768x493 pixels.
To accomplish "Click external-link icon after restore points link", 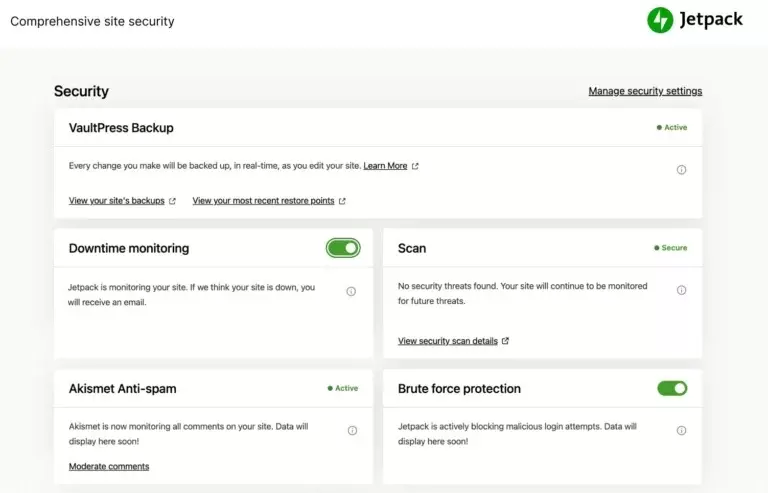I will (342, 201).
